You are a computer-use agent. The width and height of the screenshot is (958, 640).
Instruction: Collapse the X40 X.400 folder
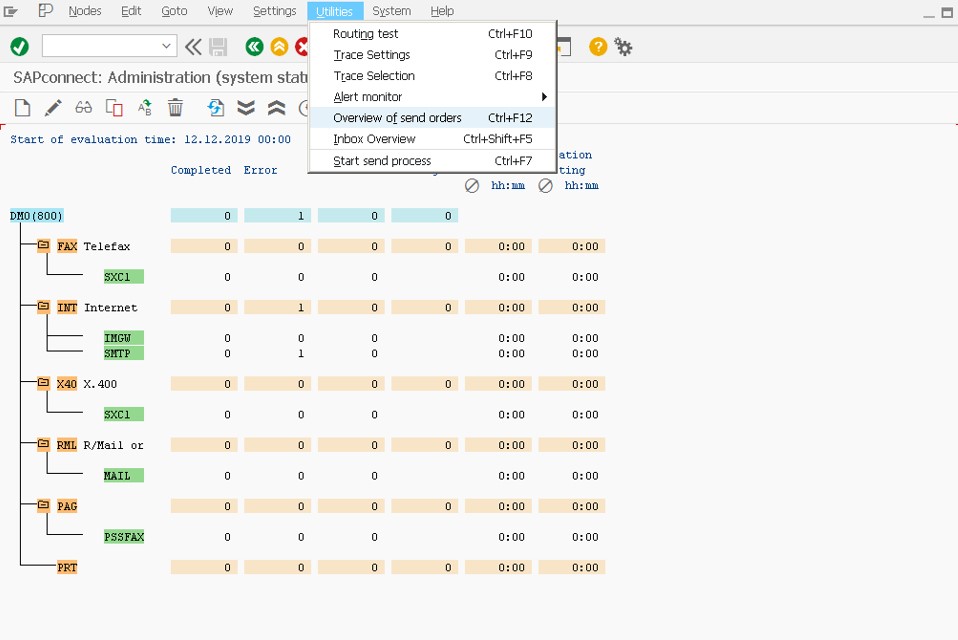click(x=43, y=383)
